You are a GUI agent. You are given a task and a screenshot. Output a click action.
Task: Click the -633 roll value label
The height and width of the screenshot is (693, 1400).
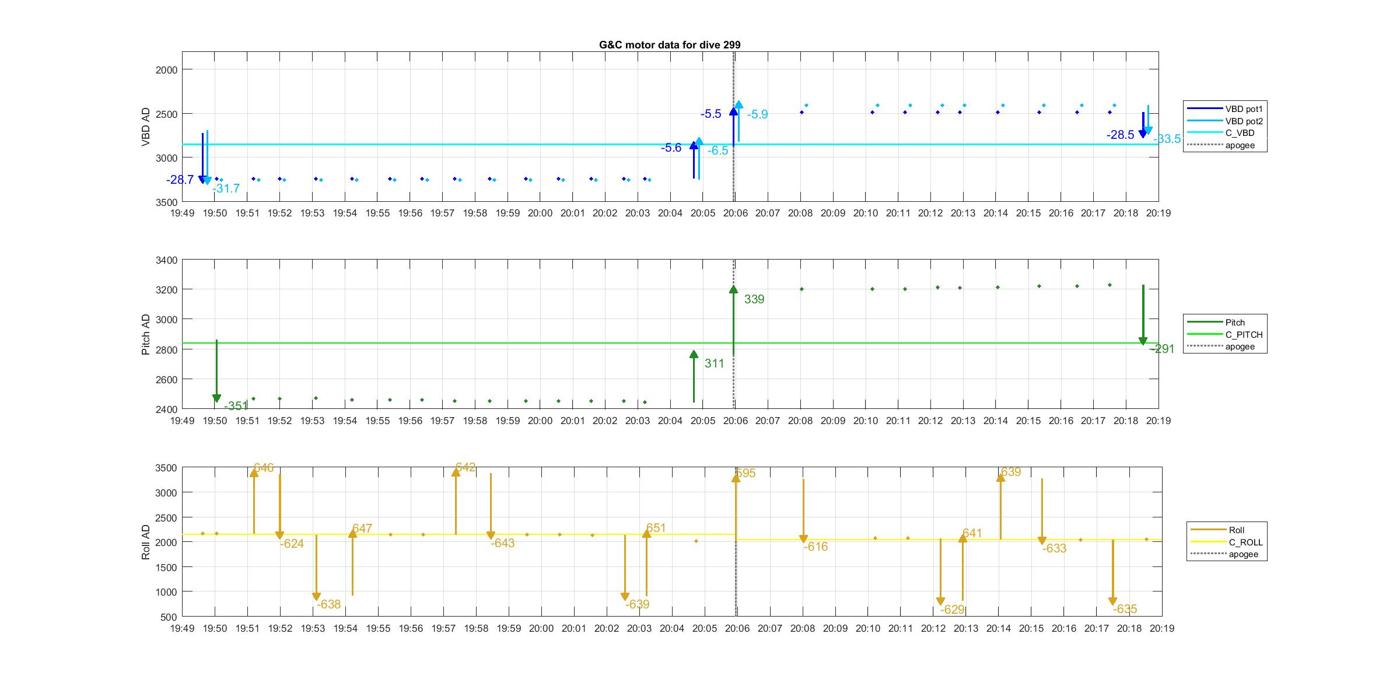tap(1055, 549)
